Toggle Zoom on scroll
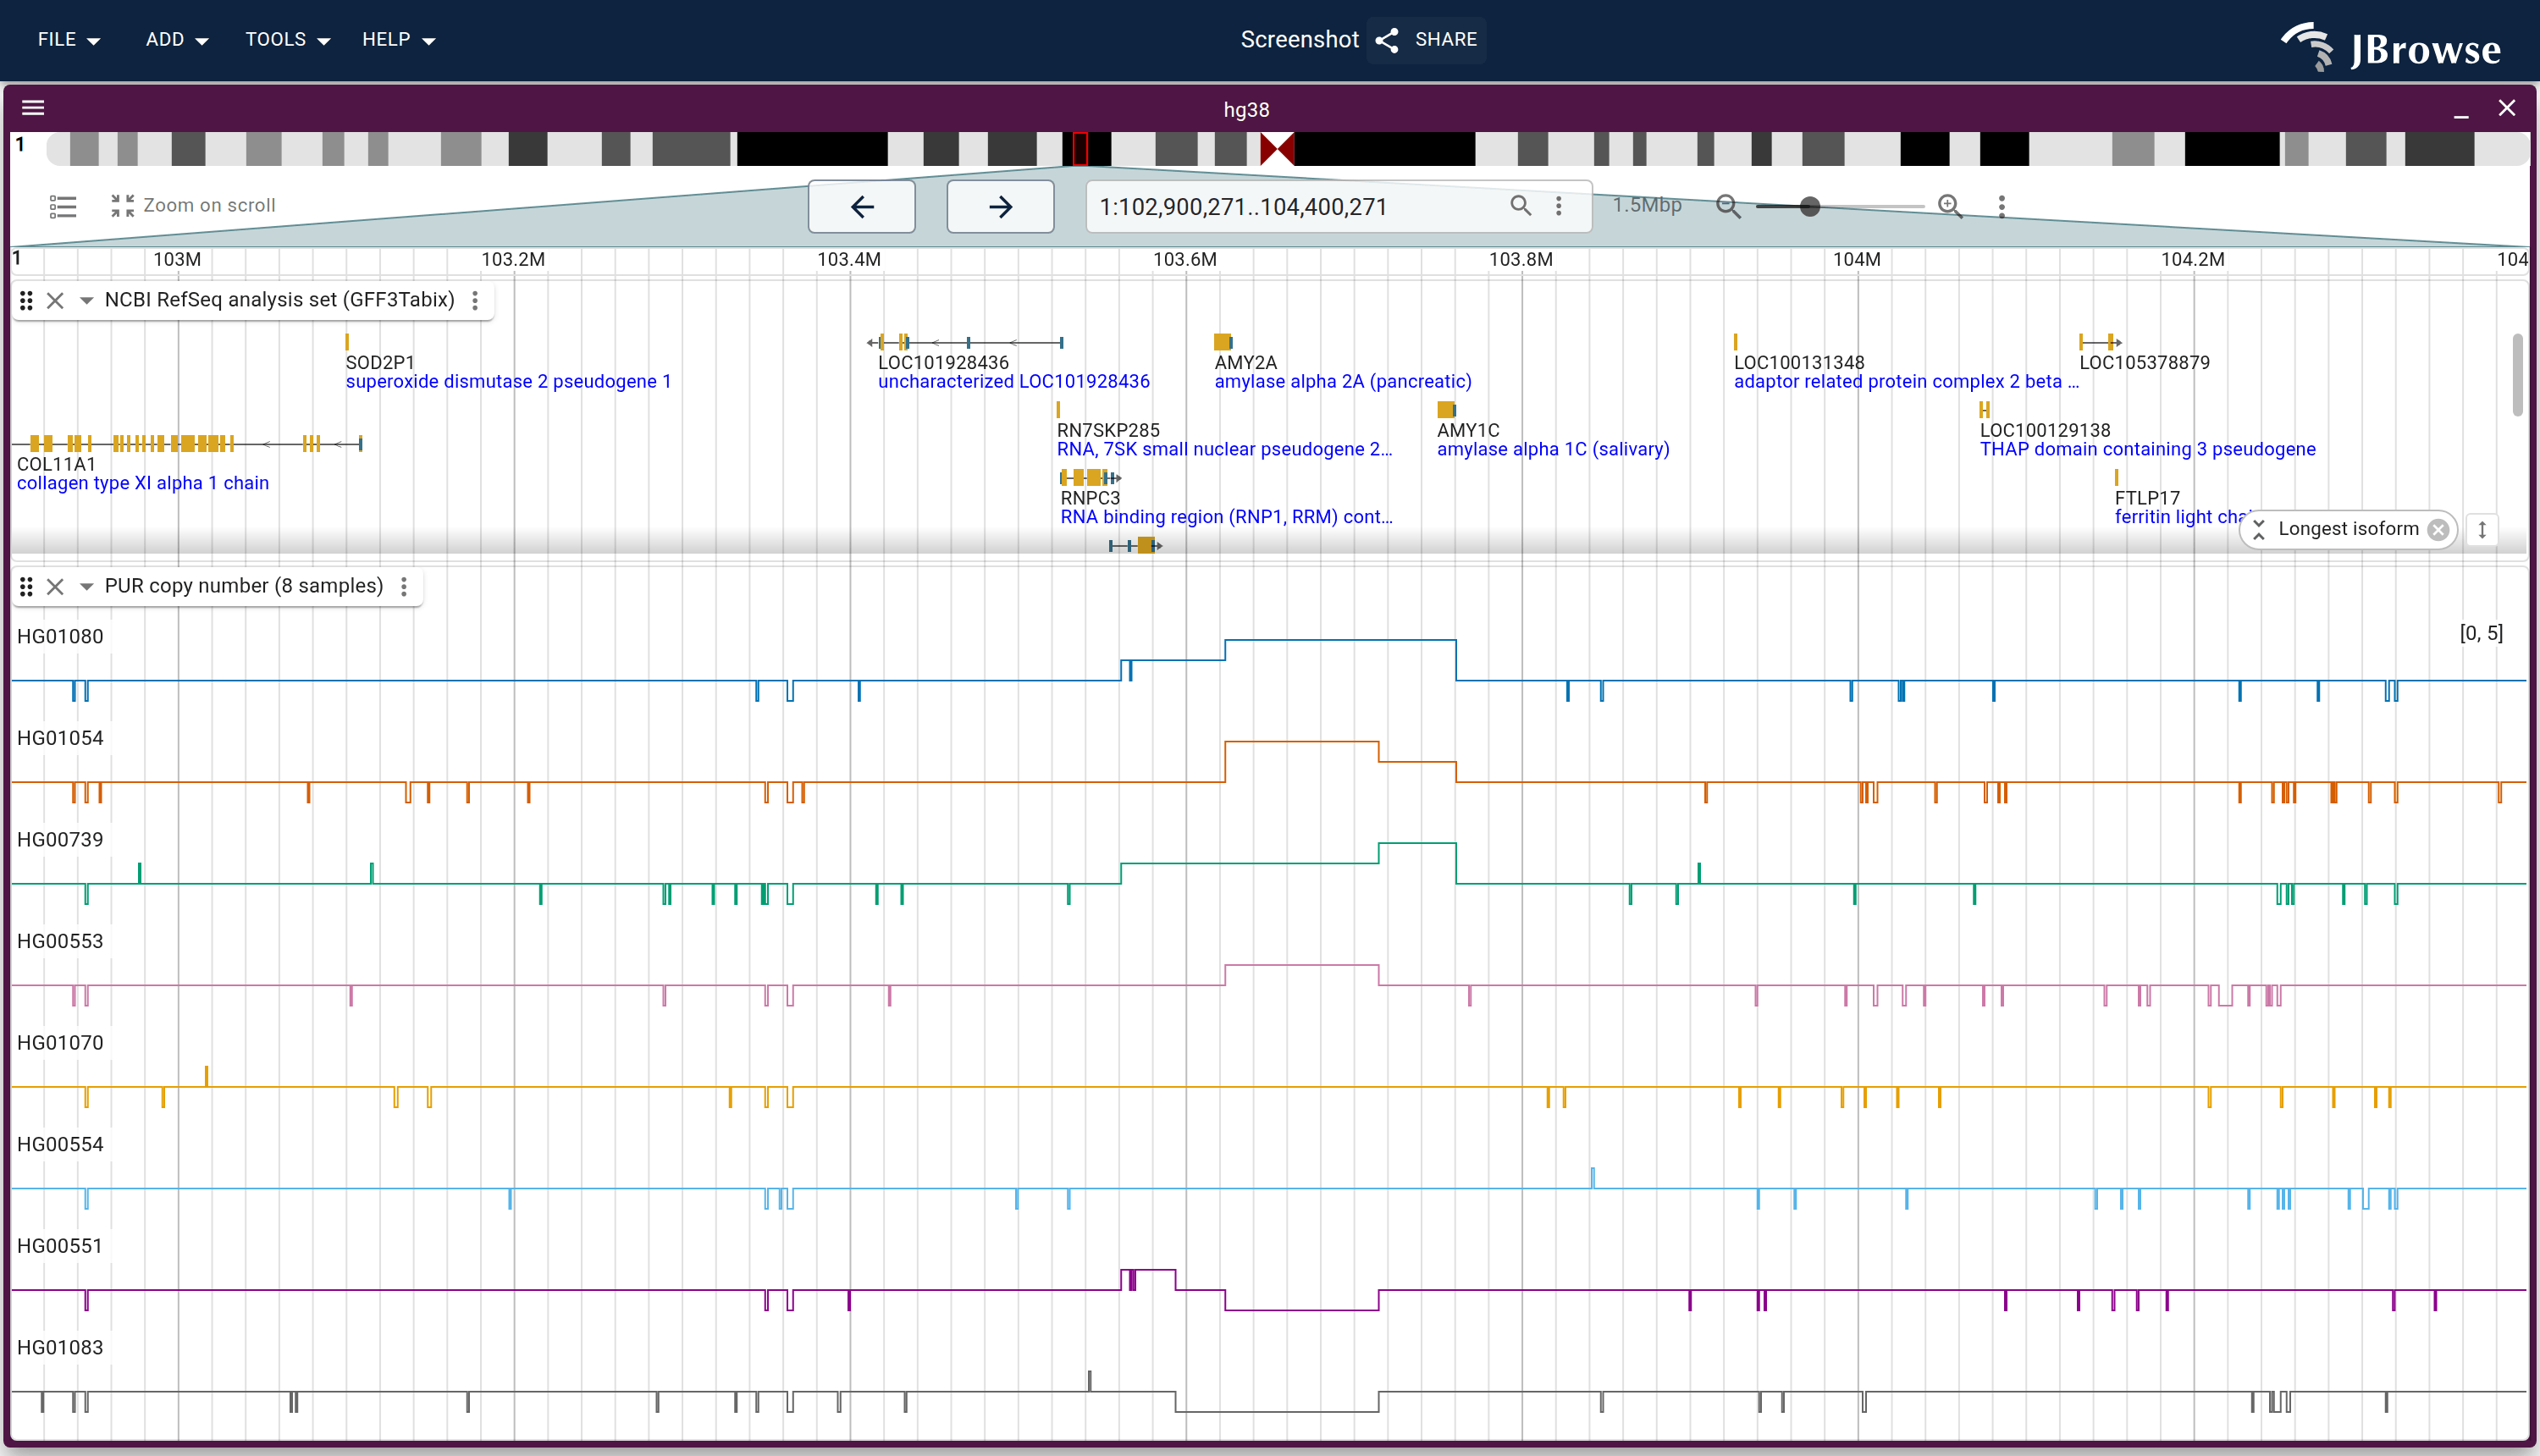Viewport: 2540px width, 1456px height. click(x=193, y=206)
